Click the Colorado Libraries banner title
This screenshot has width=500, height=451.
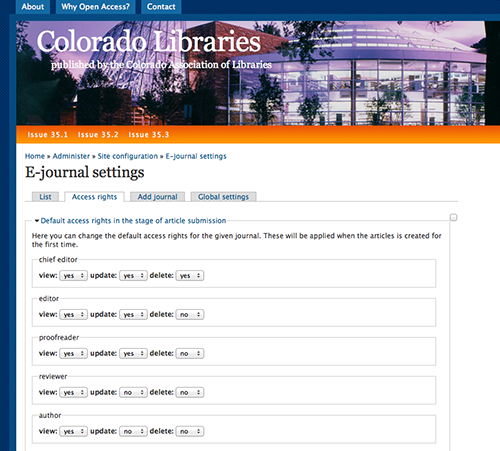[x=149, y=41]
